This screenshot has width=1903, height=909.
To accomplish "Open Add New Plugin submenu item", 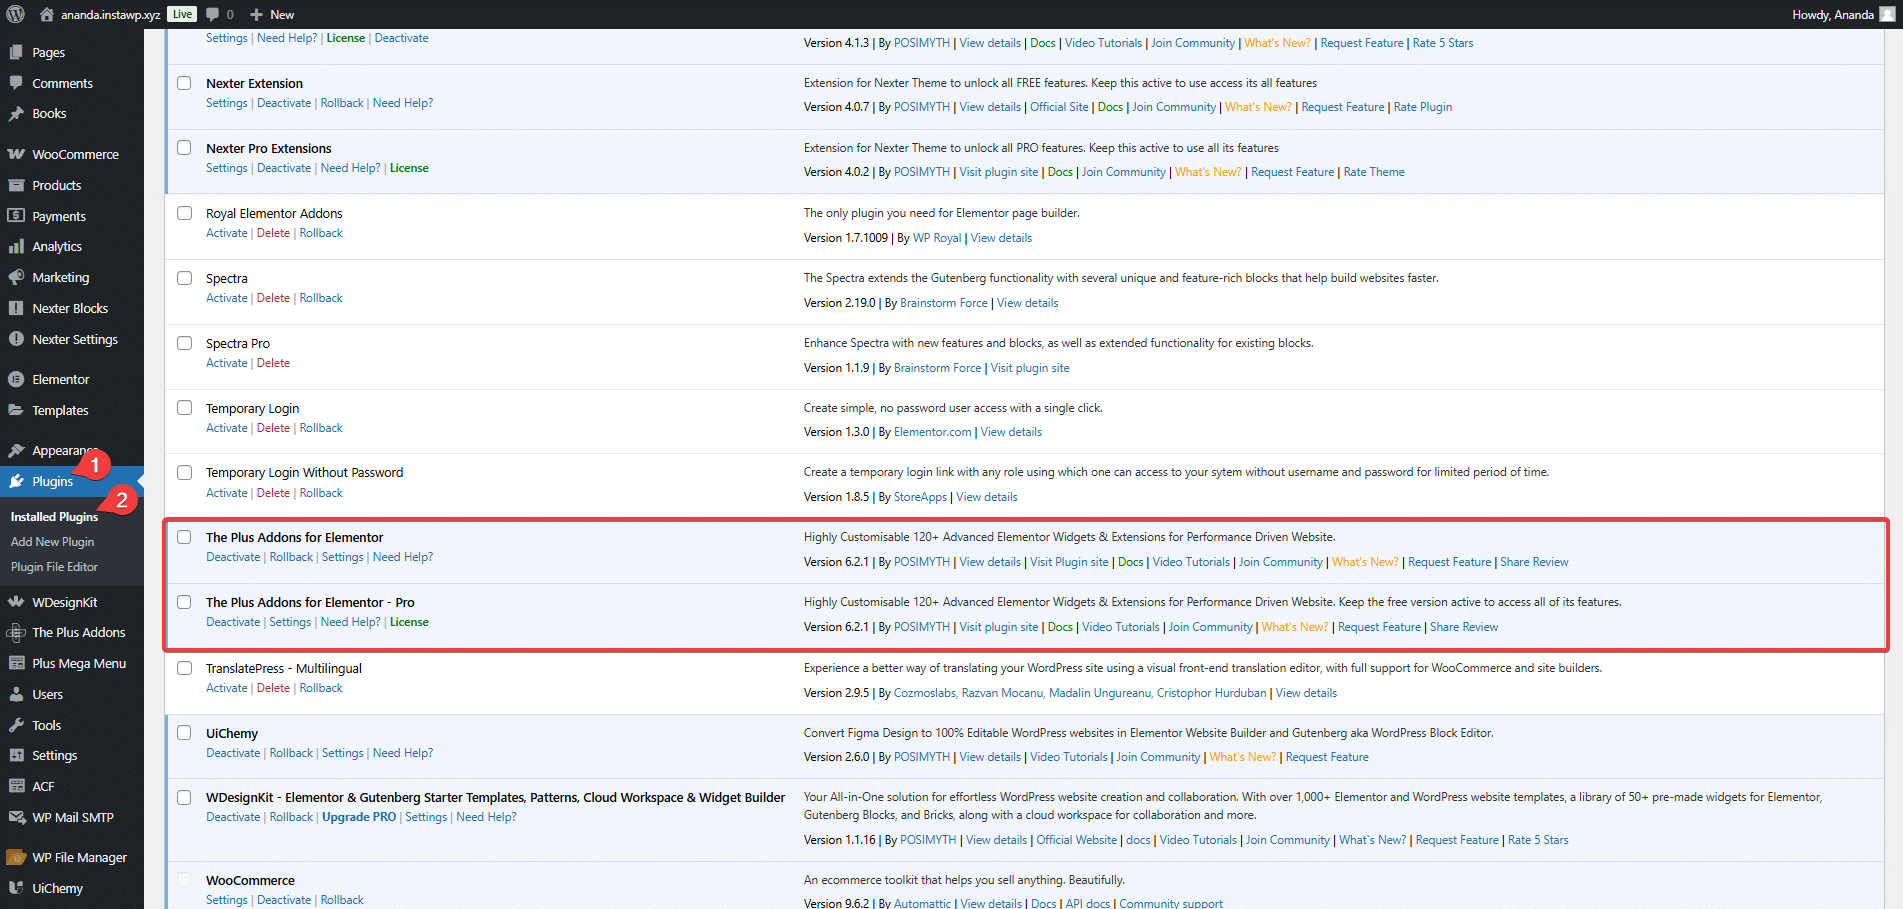I will 52,542.
